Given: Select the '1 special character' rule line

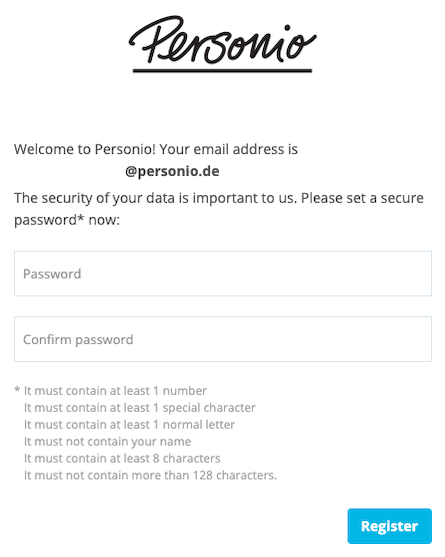Looking at the screenshot, I should click(140, 408).
